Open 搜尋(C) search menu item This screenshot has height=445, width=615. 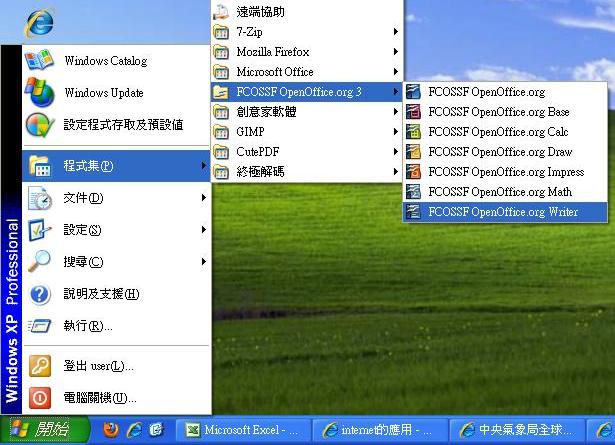pos(116,262)
